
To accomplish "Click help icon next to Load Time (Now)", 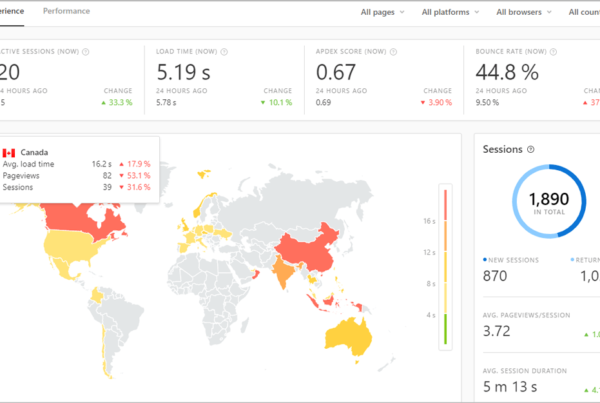I will click(x=224, y=52).
